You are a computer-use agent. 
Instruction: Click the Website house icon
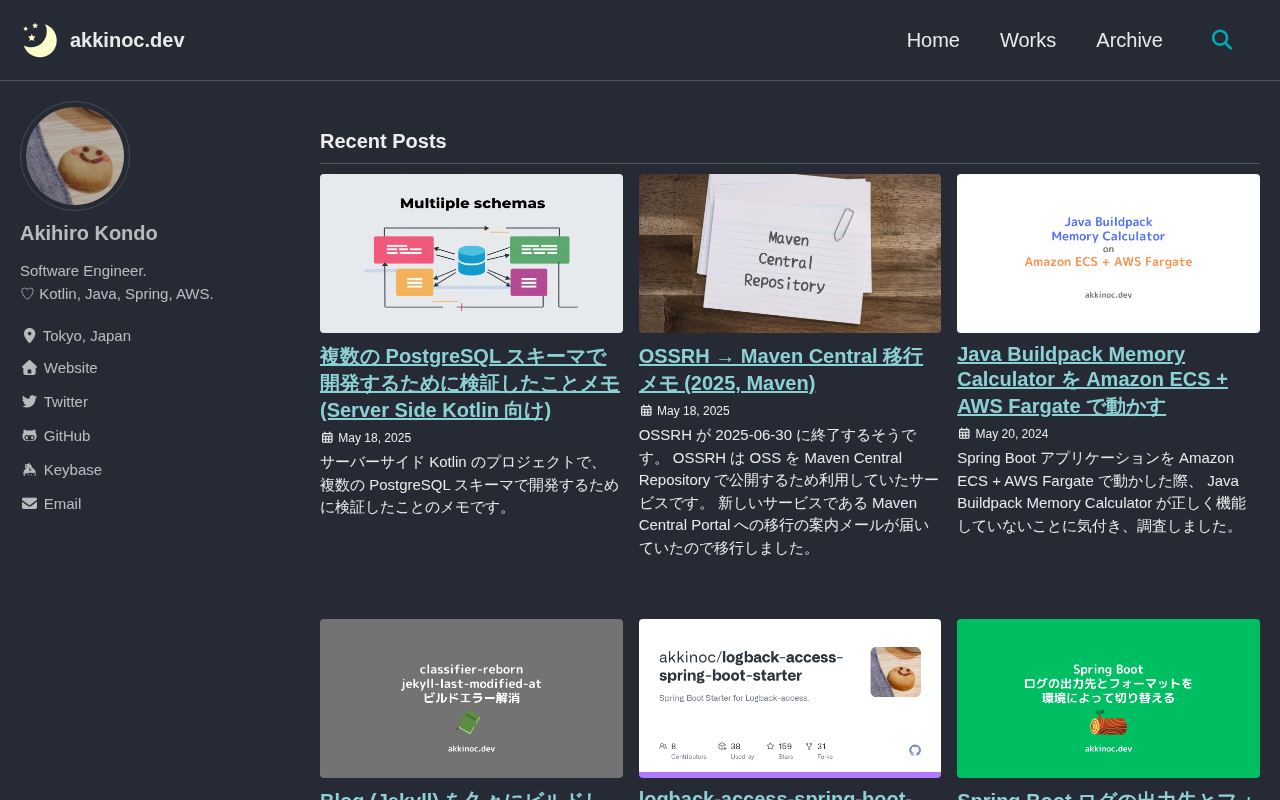[29, 368]
